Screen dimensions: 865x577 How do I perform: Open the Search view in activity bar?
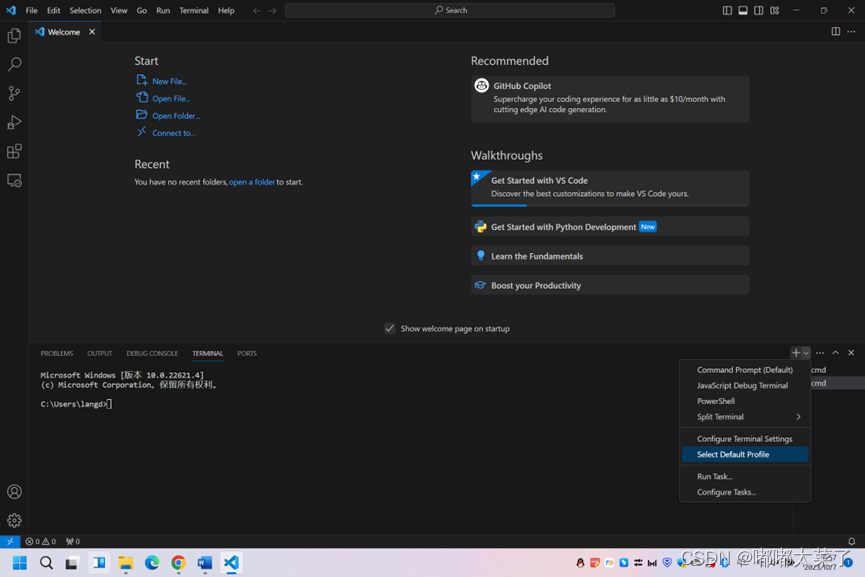(14, 64)
